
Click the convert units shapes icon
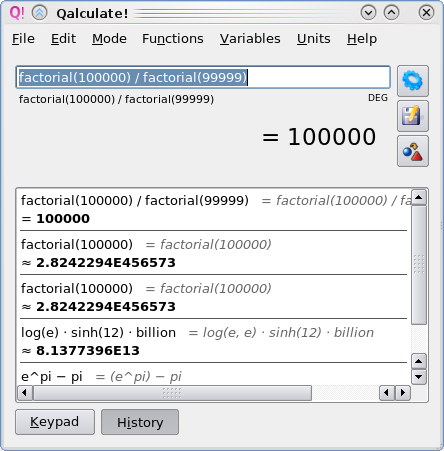point(413,151)
